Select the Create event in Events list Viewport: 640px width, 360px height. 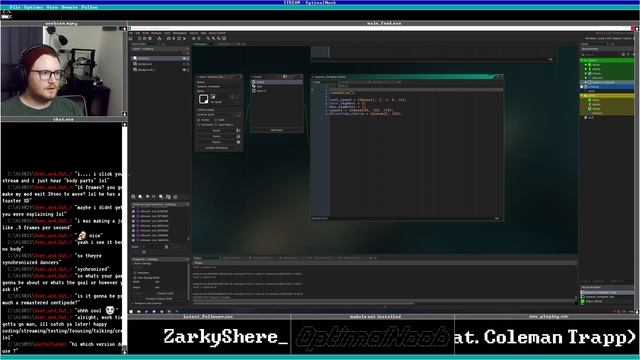(x=277, y=82)
